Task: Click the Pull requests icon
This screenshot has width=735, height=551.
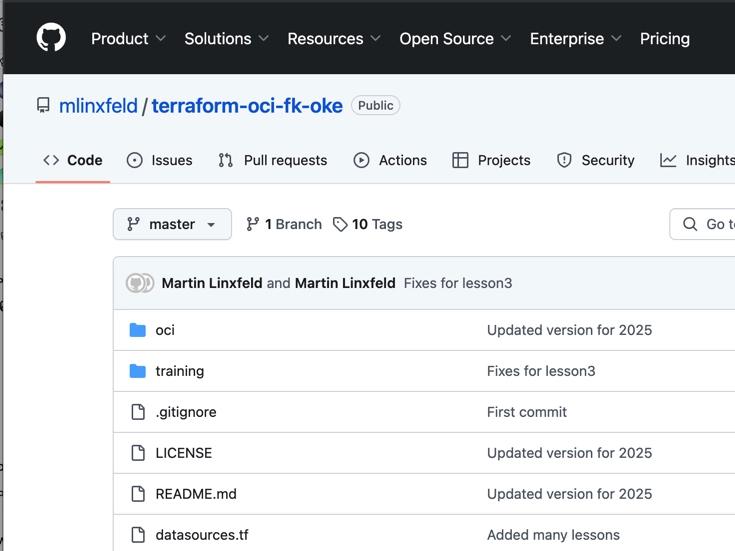Action: tap(225, 160)
